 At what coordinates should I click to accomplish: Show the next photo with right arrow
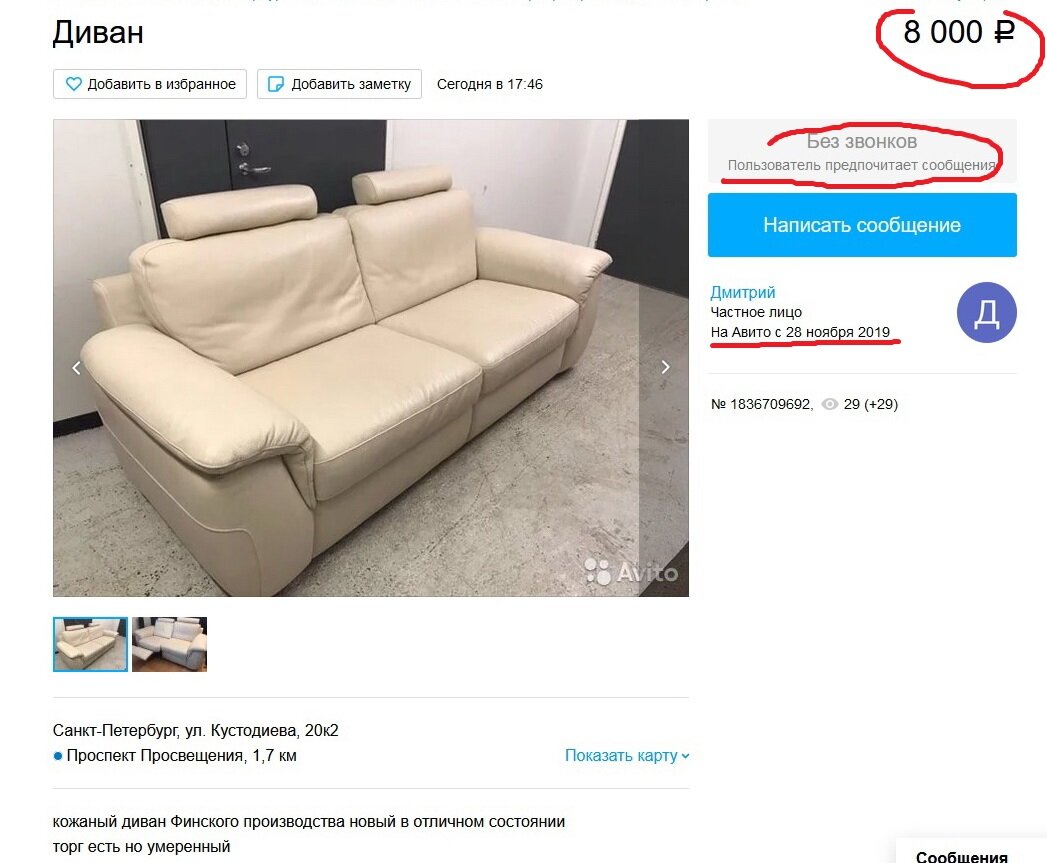pyautogui.click(x=665, y=367)
